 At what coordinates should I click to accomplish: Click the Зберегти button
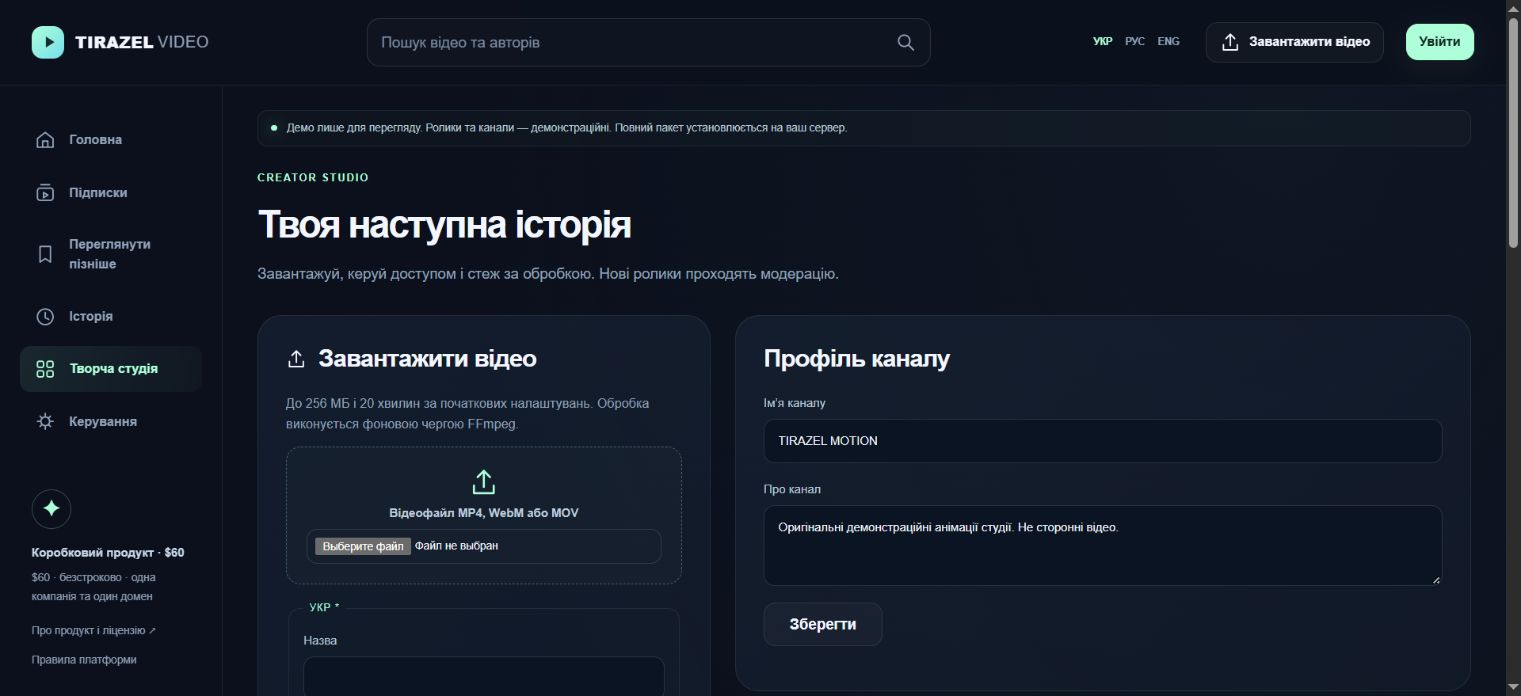[823, 624]
